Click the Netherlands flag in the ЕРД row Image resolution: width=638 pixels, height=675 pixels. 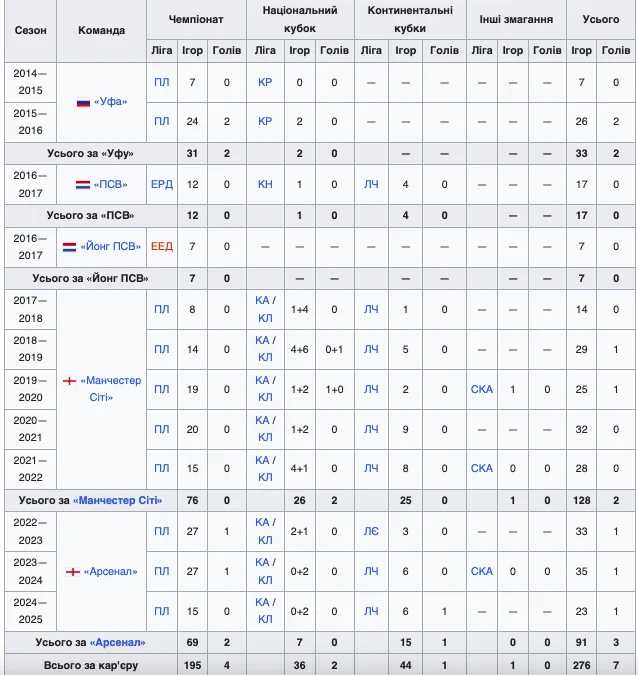click(x=84, y=185)
